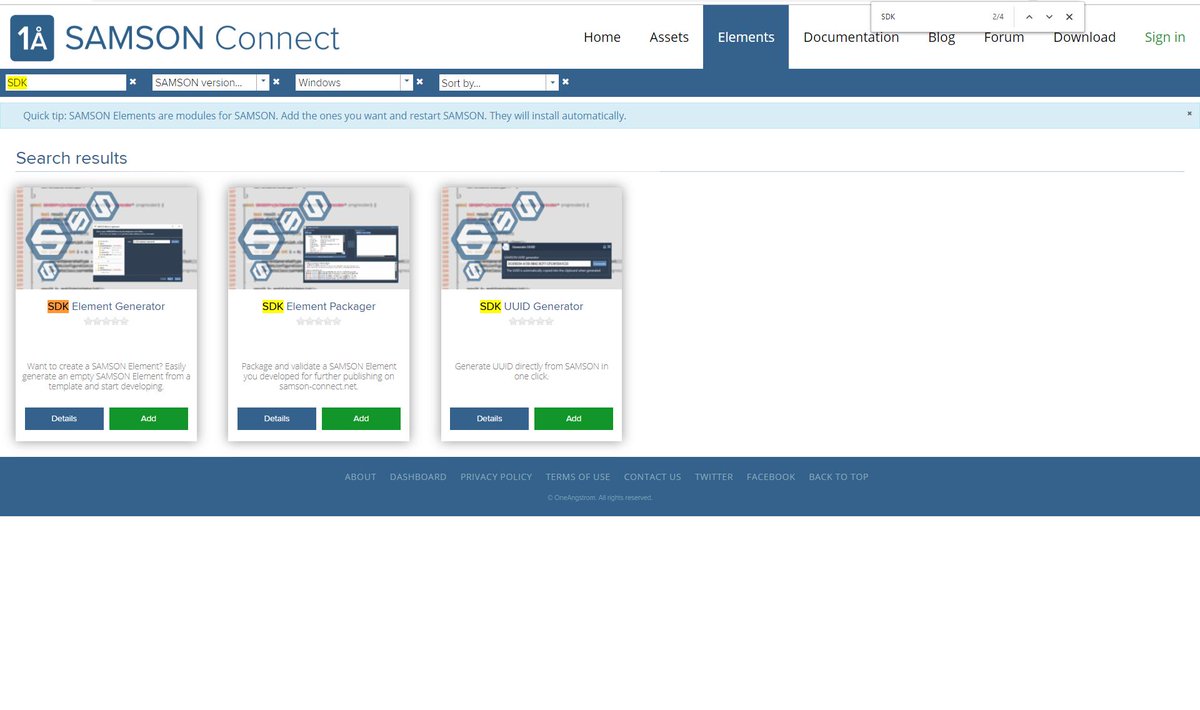Clear the SDK search field with X
This screenshot has height=710, width=1200.
[133, 82]
